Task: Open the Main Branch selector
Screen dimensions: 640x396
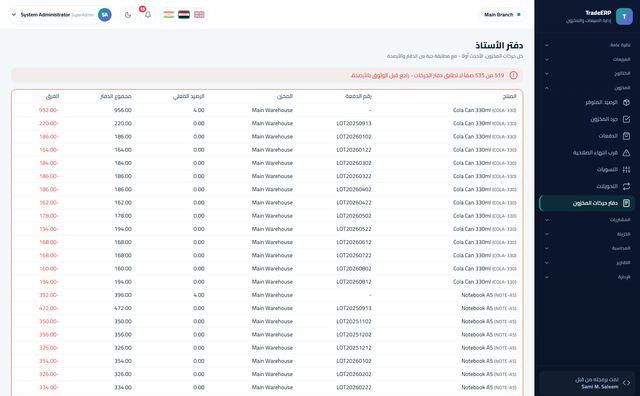Action: (502, 15)
